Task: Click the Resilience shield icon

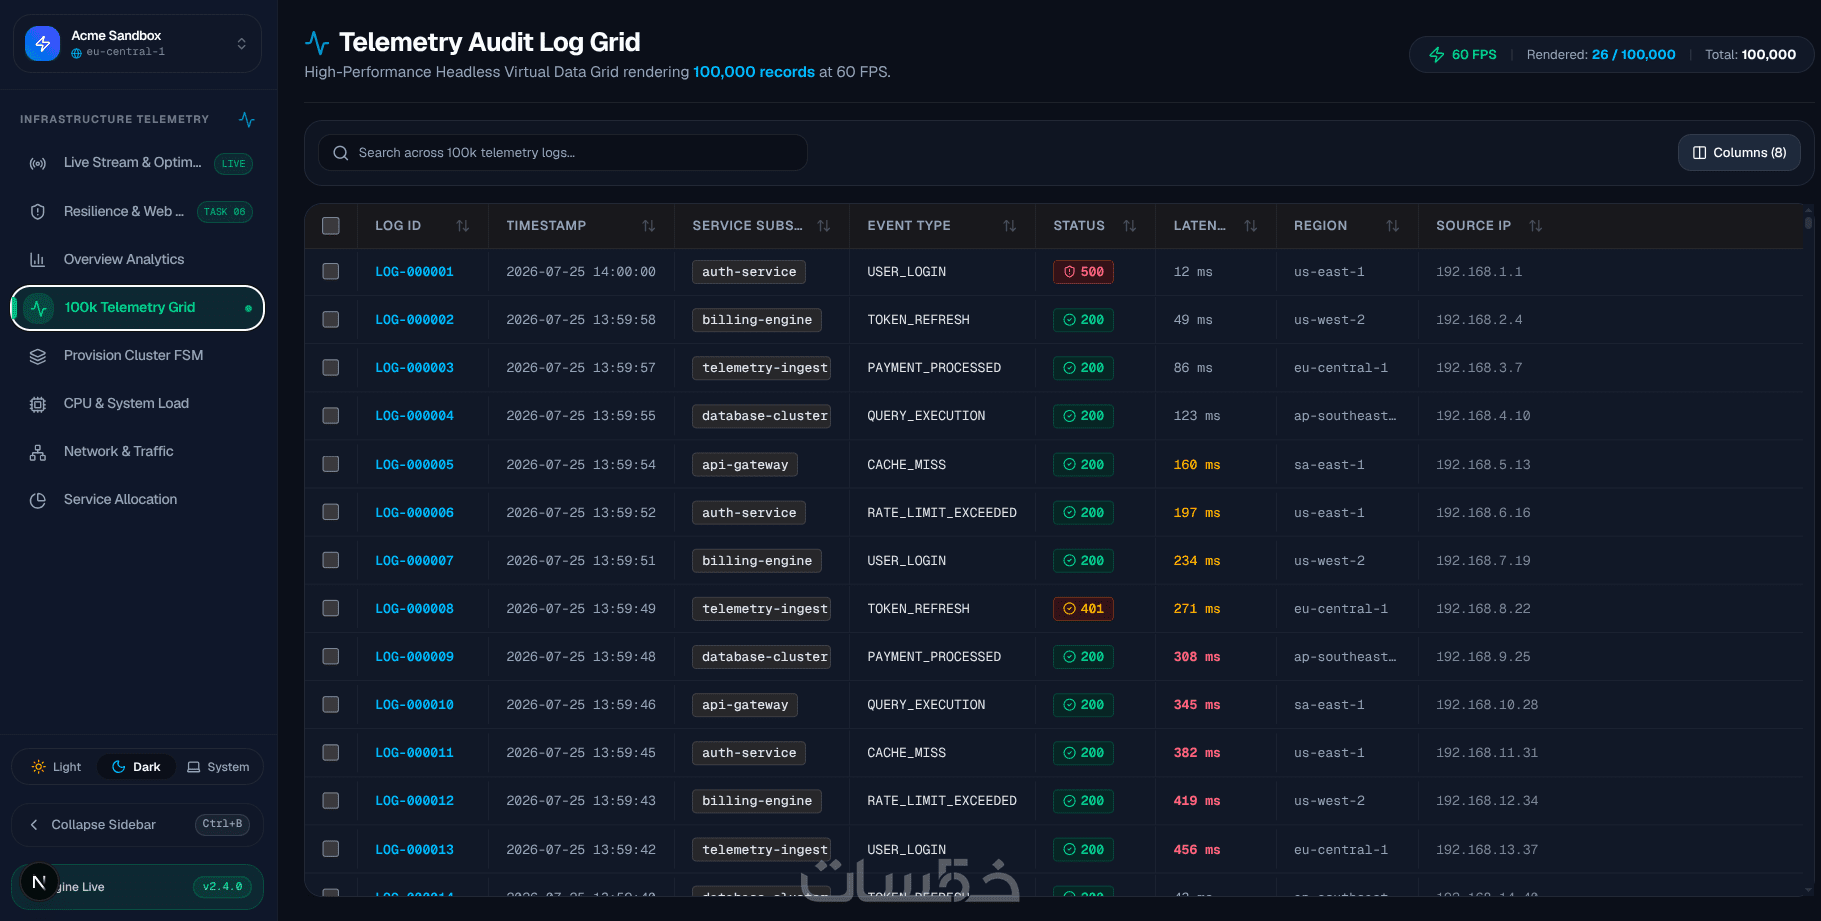Action: tap(38, 211)
